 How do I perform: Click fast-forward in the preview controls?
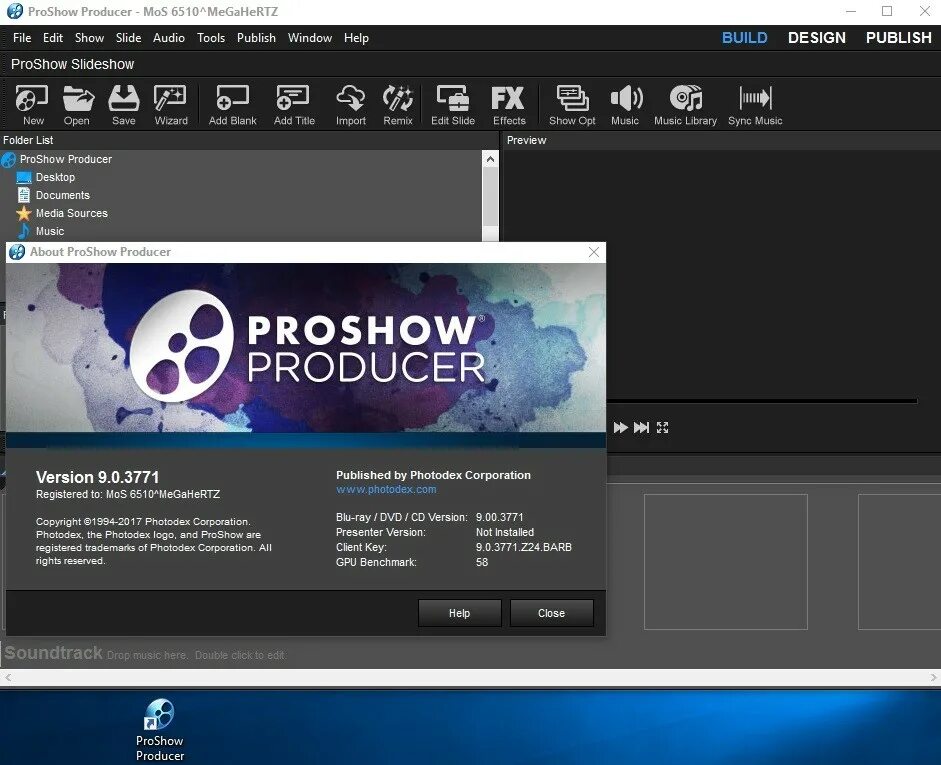(x=621, y=427)
